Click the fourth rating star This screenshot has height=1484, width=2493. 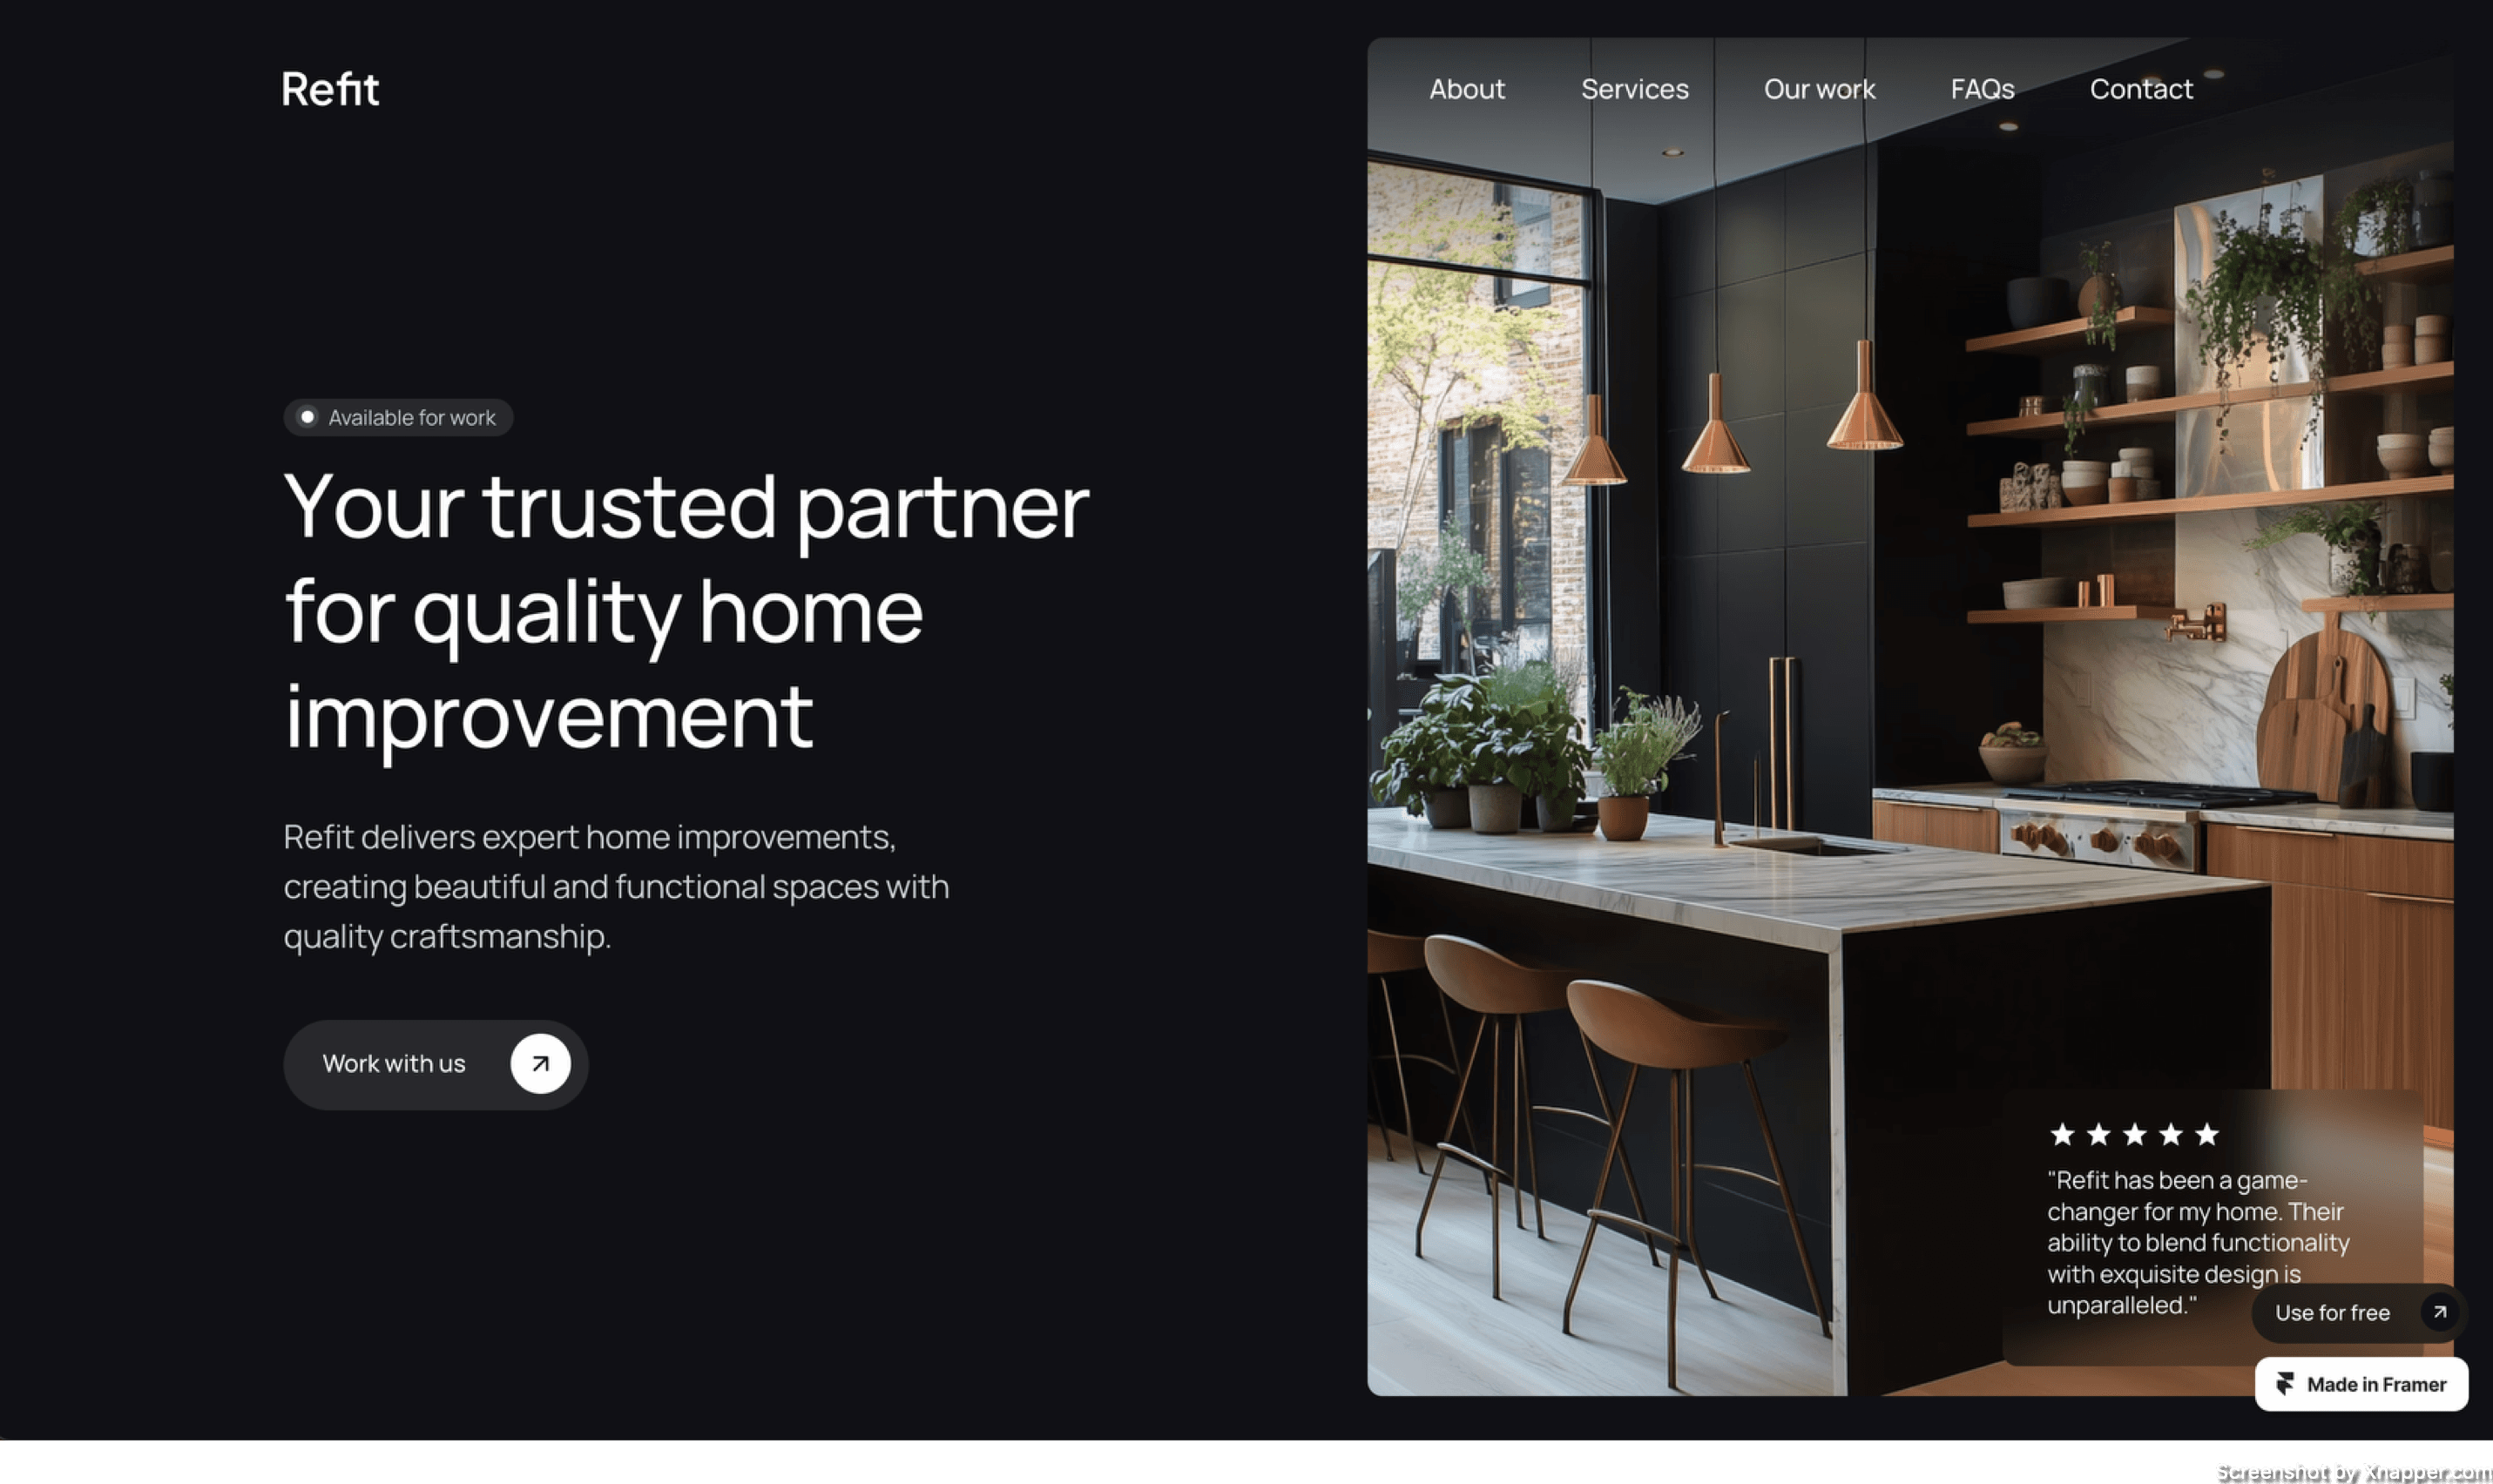point(2170,1134)
